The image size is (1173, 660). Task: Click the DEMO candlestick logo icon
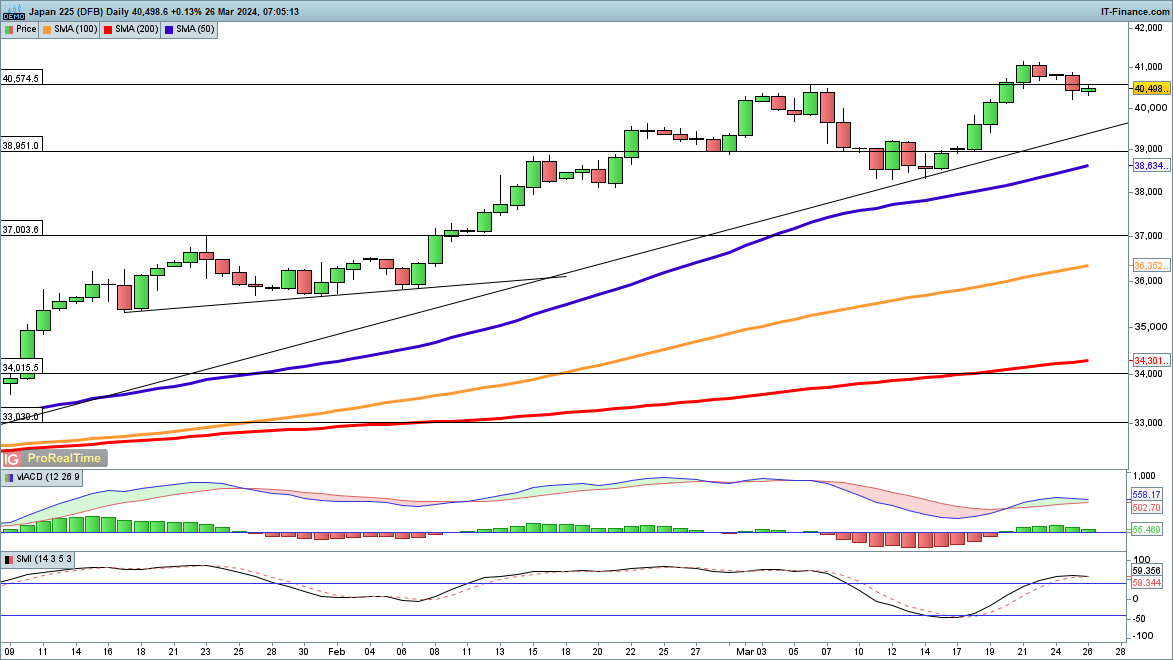tap(12, 12)
